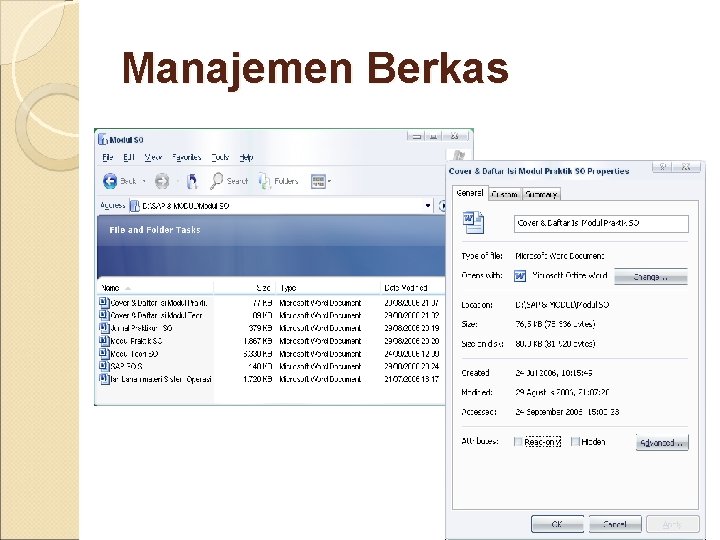Click the Modul Praktik SO file name
Viewport: 720px width, 540px height.
(136, 341)
